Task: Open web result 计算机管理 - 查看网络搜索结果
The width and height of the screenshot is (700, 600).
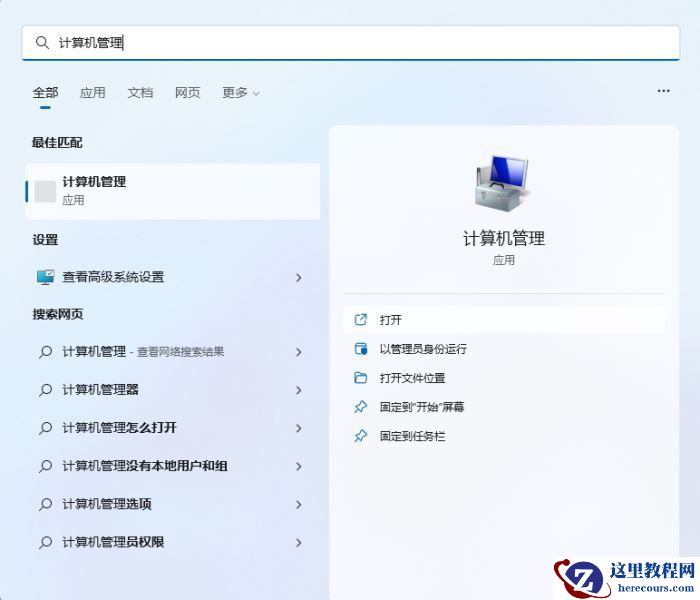Action: [173, 352]
